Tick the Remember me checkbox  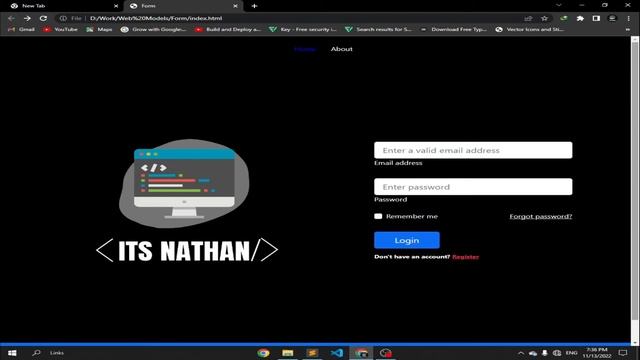378,216
